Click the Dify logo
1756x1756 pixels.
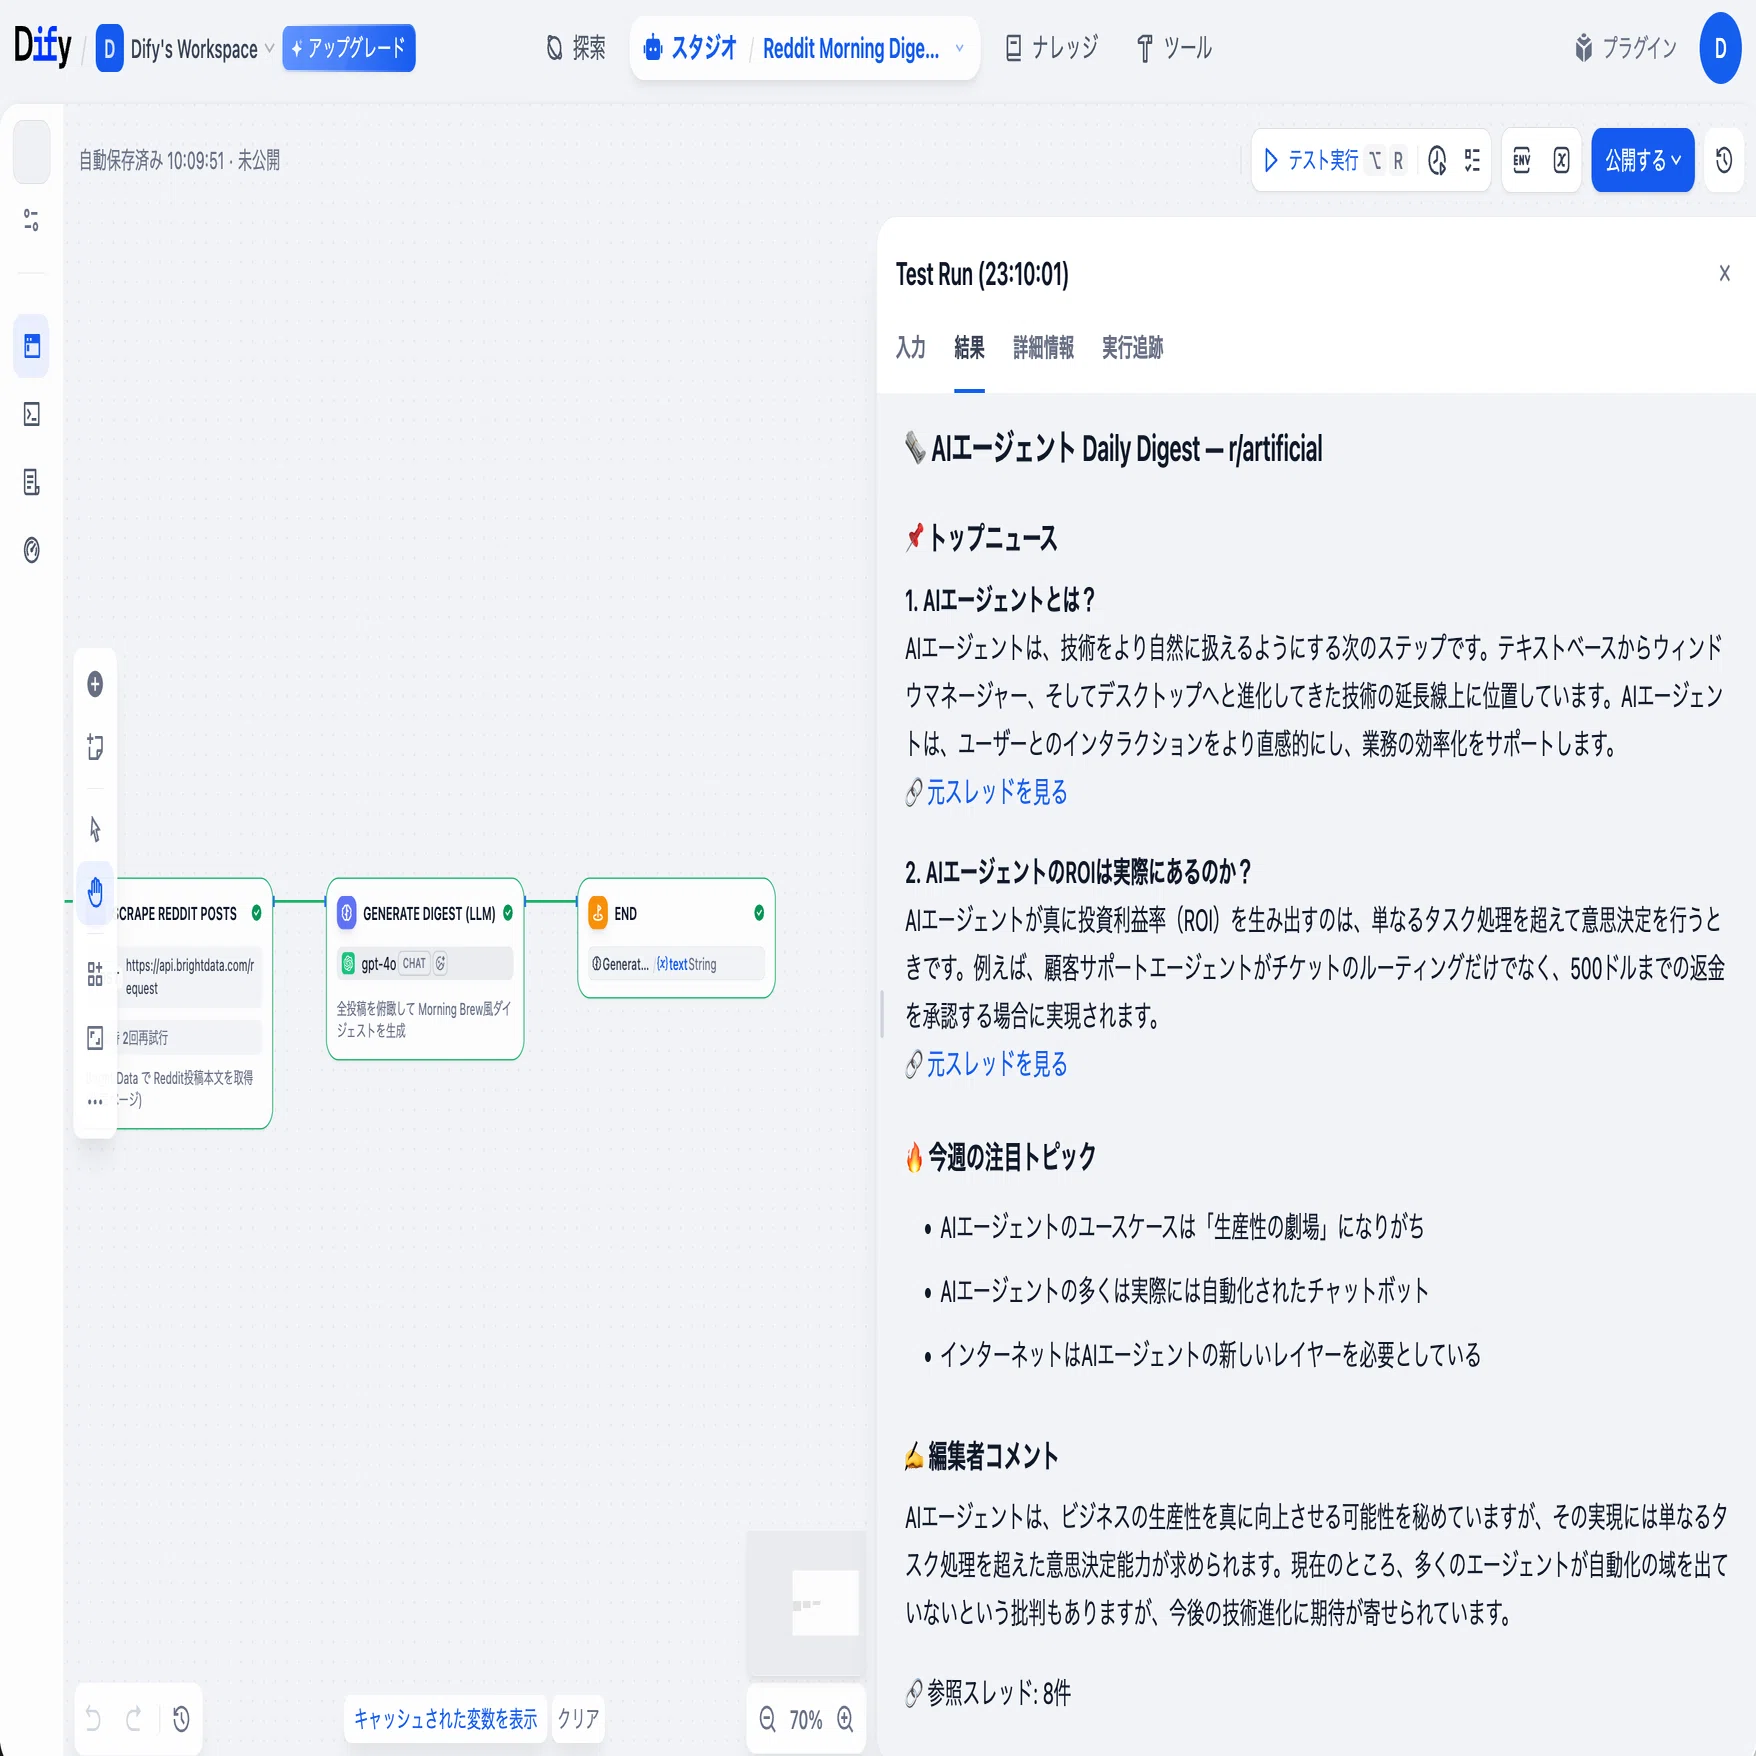[x=42, y=47]
